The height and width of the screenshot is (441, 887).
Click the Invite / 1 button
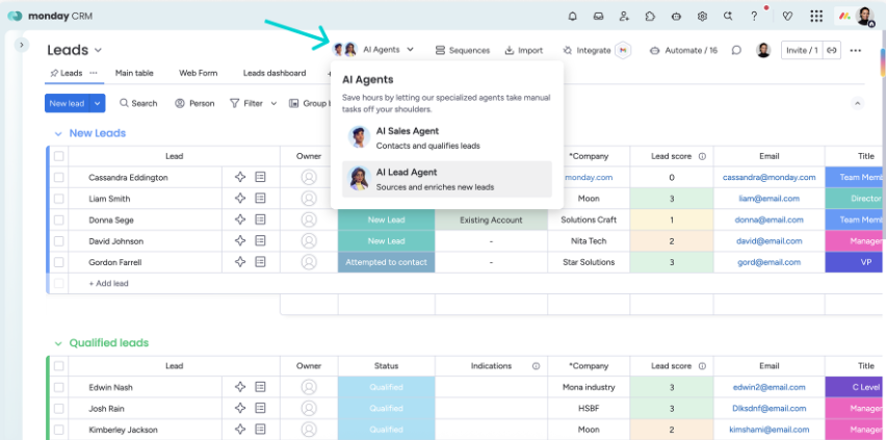pyautogui.click(x=800, y=50)
